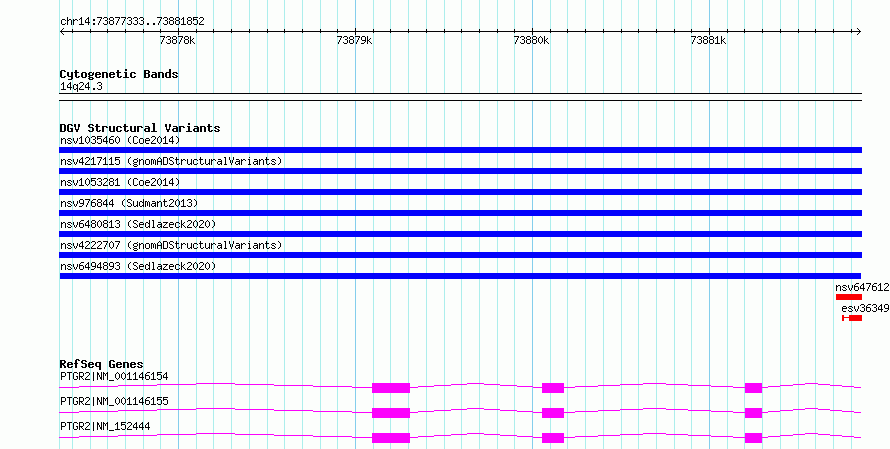Open the PTGR2|NM_152444 transcript label
The width and height of the screenshot is (890, 449).
point(105,426)
